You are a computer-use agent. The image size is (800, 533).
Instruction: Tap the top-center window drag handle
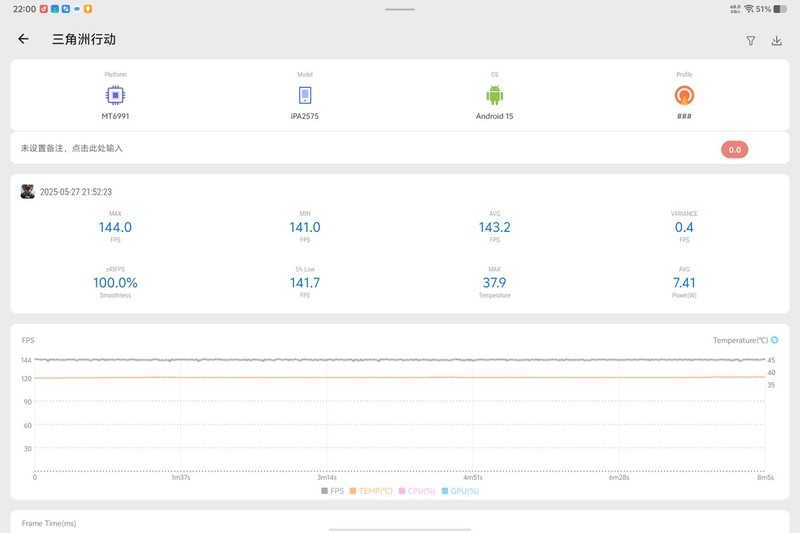(400, 9)
